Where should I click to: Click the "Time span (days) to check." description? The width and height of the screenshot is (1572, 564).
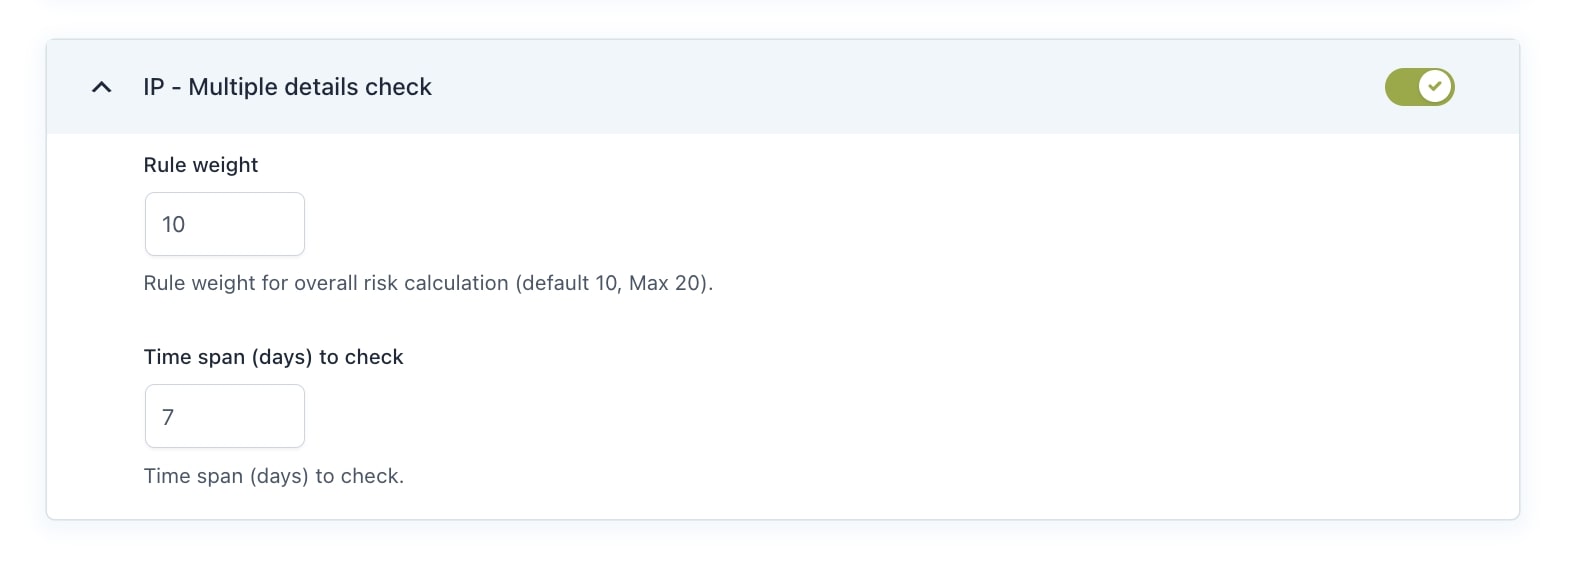click(x=274, y=476)
